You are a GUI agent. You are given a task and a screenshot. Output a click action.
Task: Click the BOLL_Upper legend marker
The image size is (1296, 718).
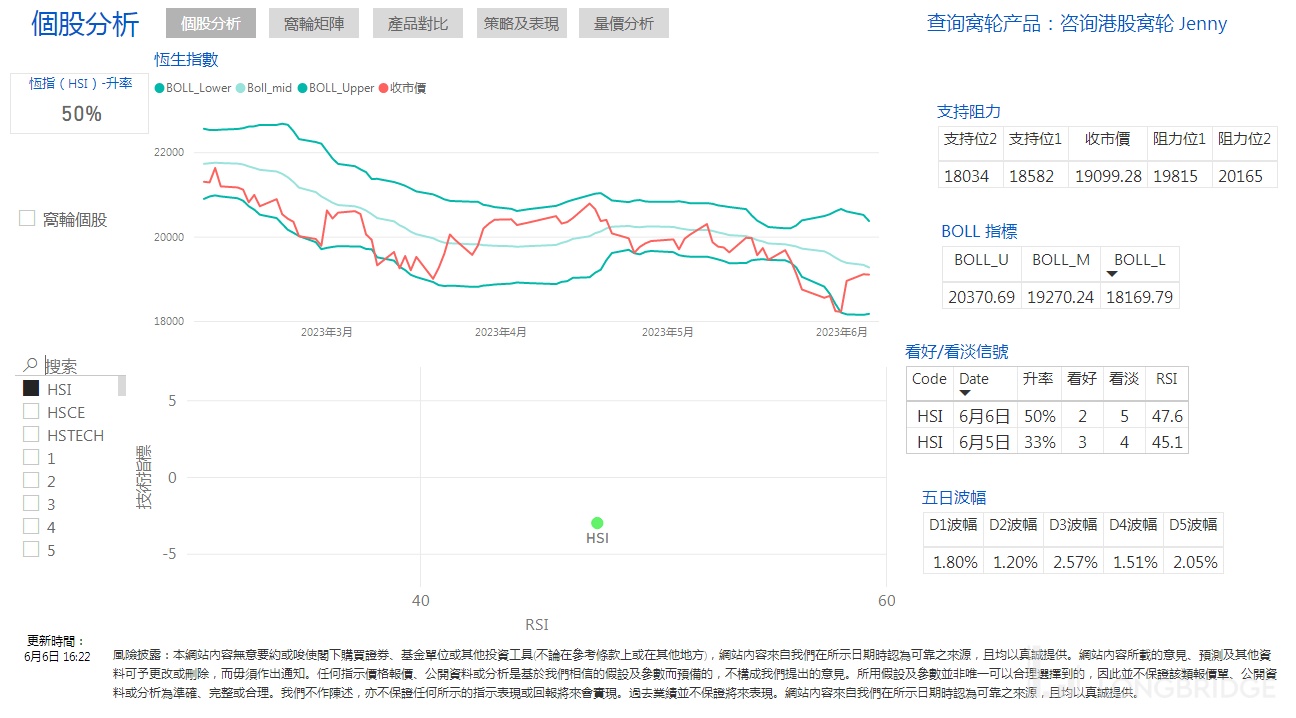[302, 88]
